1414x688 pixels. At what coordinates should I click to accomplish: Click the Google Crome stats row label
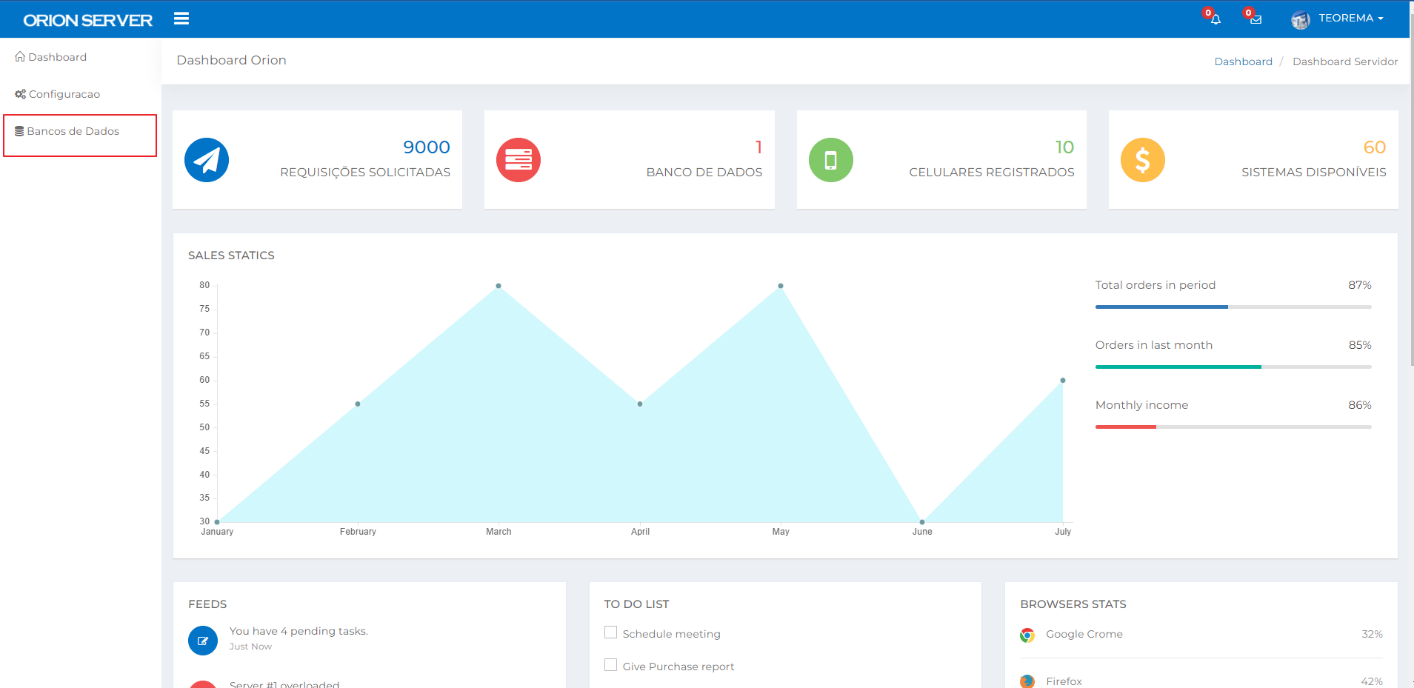pos(1084,634)
